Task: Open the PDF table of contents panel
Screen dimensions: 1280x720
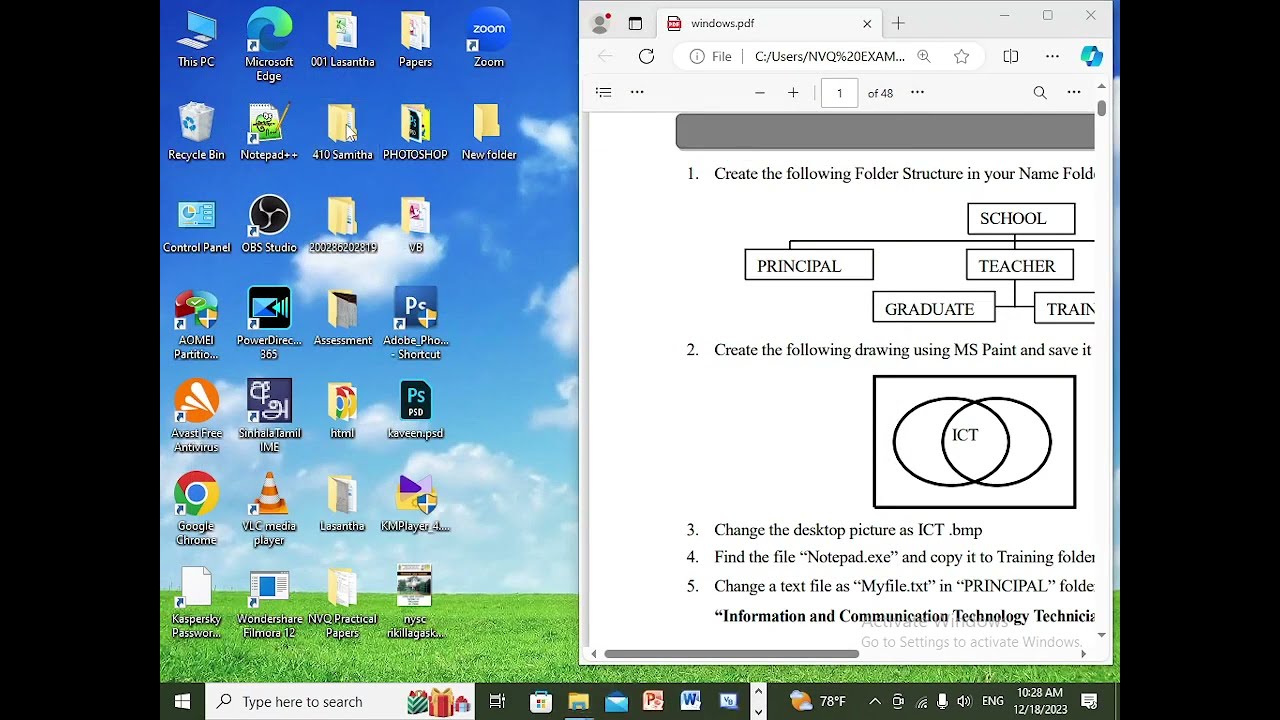Action: pyautogui.click(x=603, y=93)
